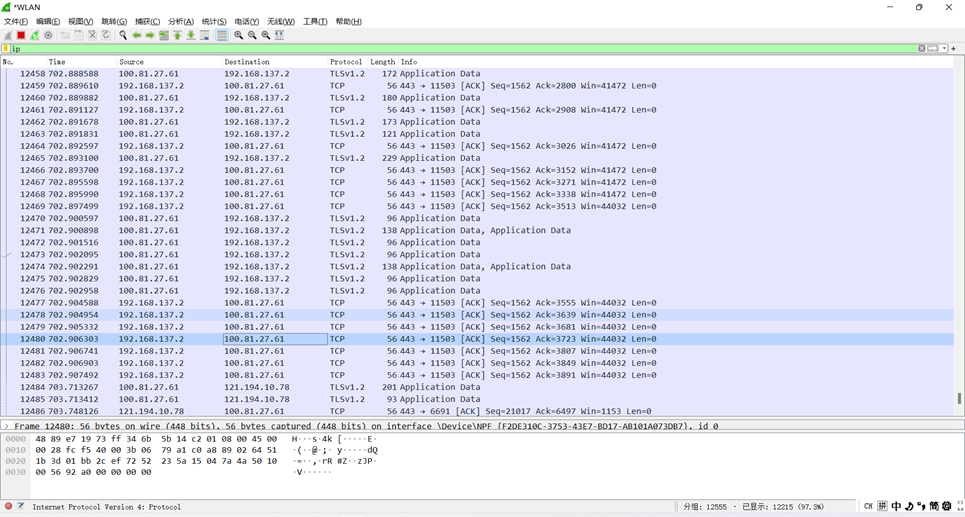Clear the display filter with X

click(921, 48)
